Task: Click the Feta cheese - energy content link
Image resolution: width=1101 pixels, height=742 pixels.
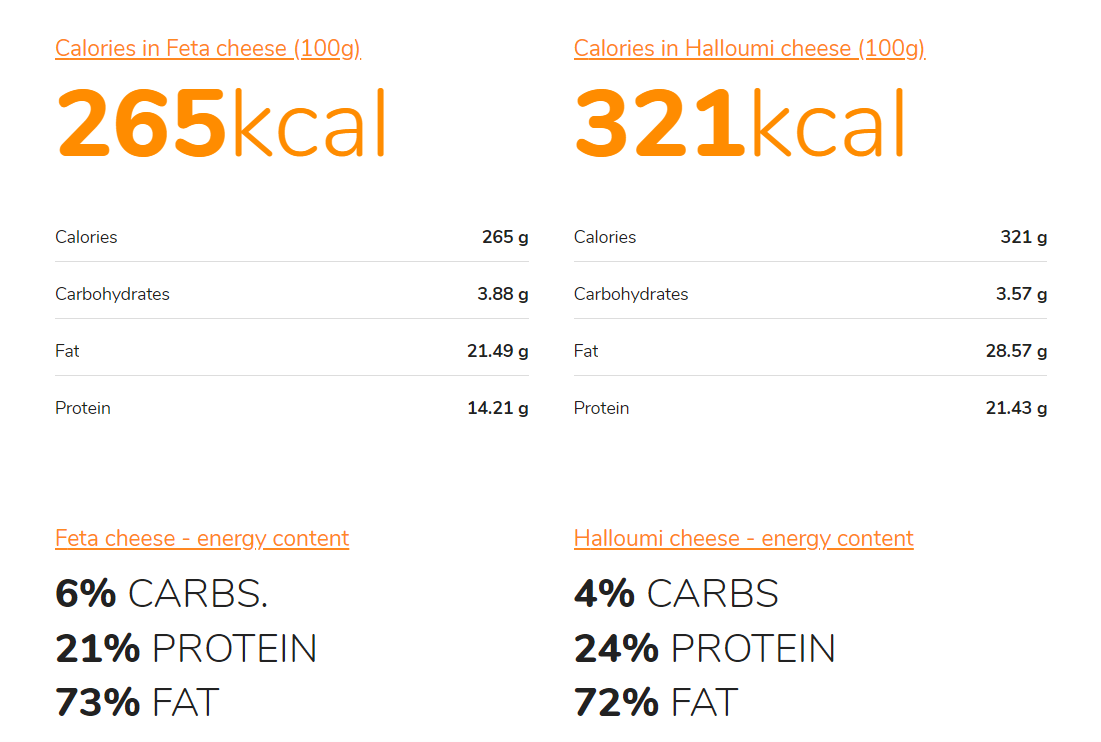Action: (x=202, y=538)
